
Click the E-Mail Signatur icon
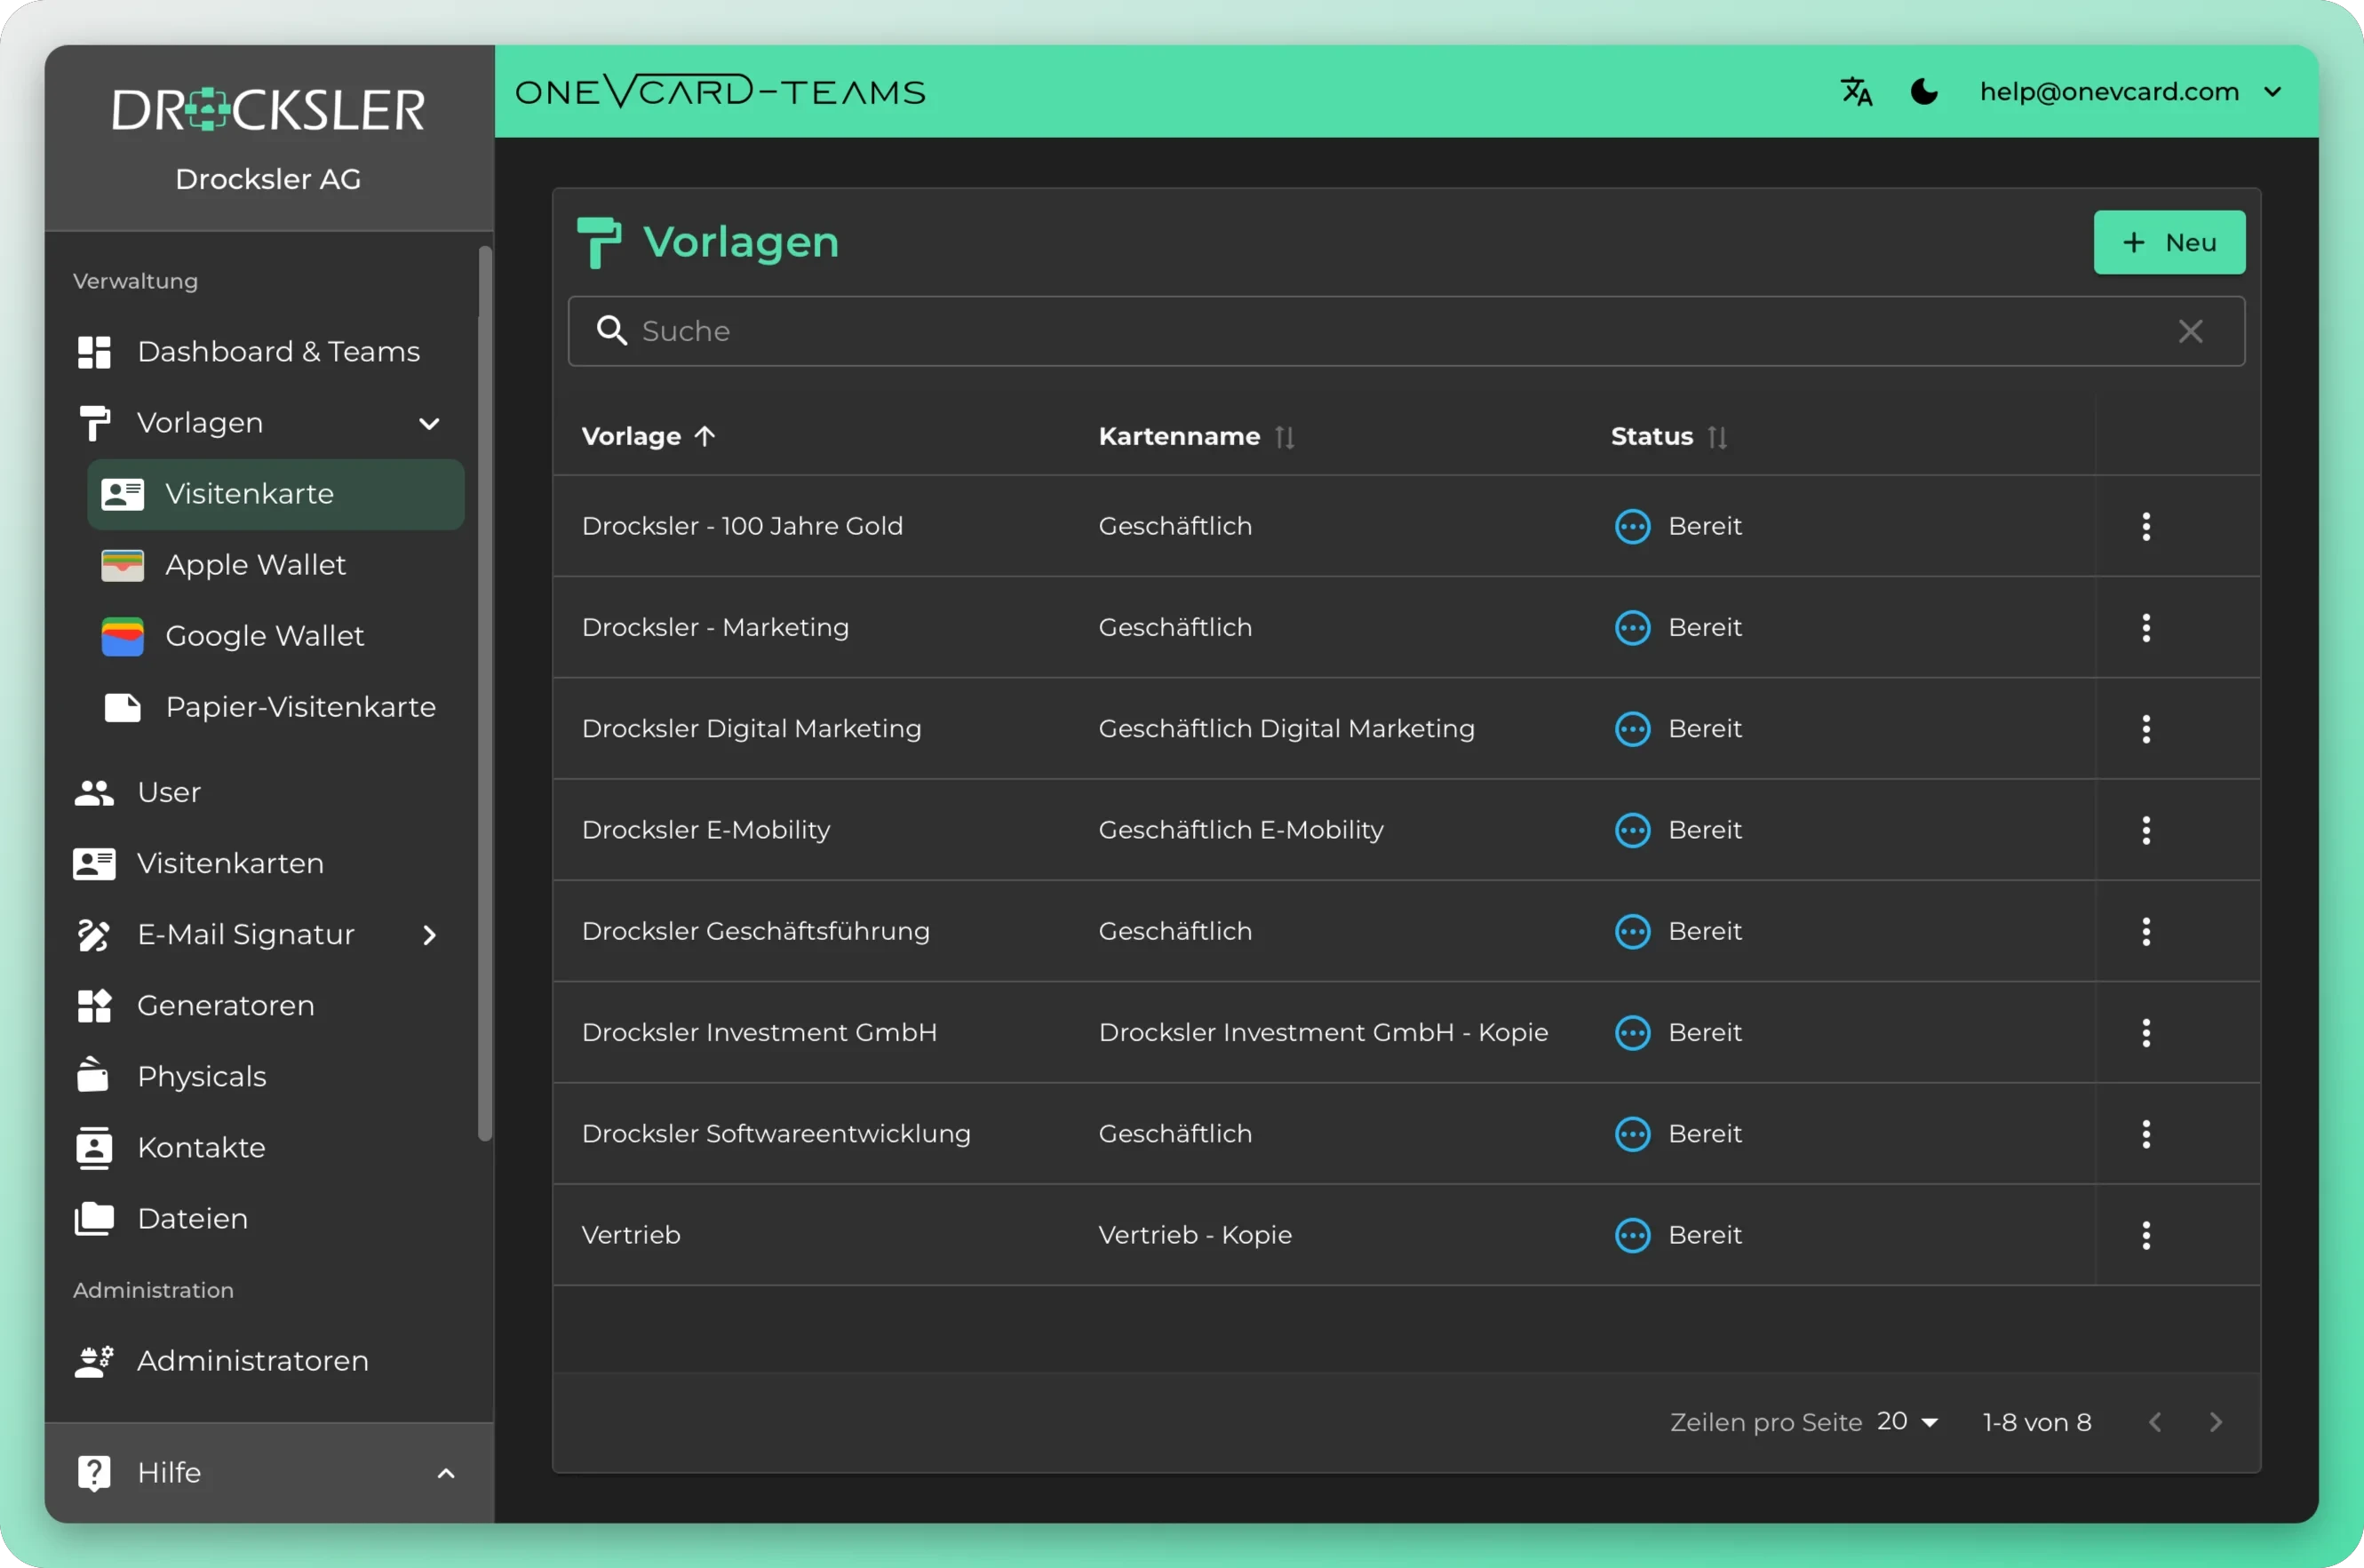coord(94,935)
